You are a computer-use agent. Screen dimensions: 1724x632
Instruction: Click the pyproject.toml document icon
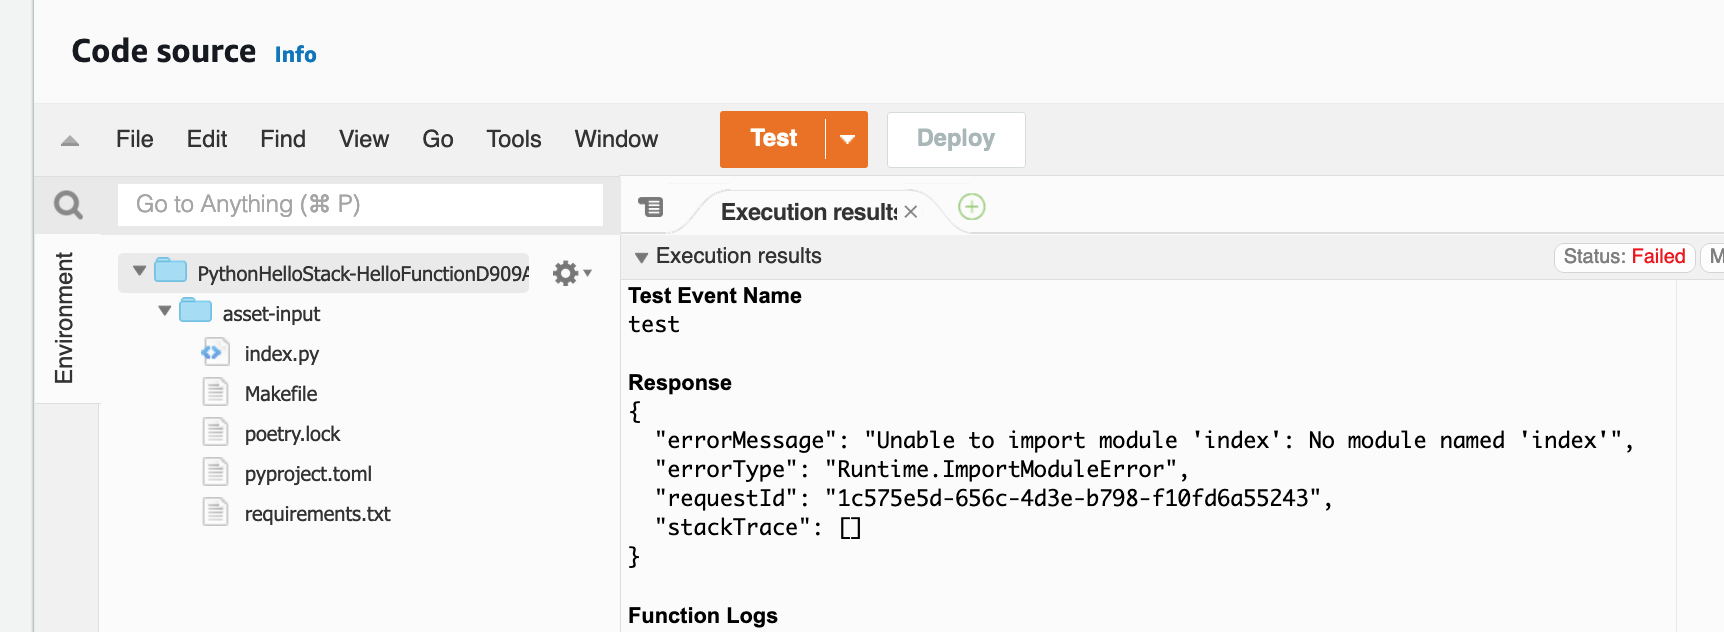tap(215, 472)
